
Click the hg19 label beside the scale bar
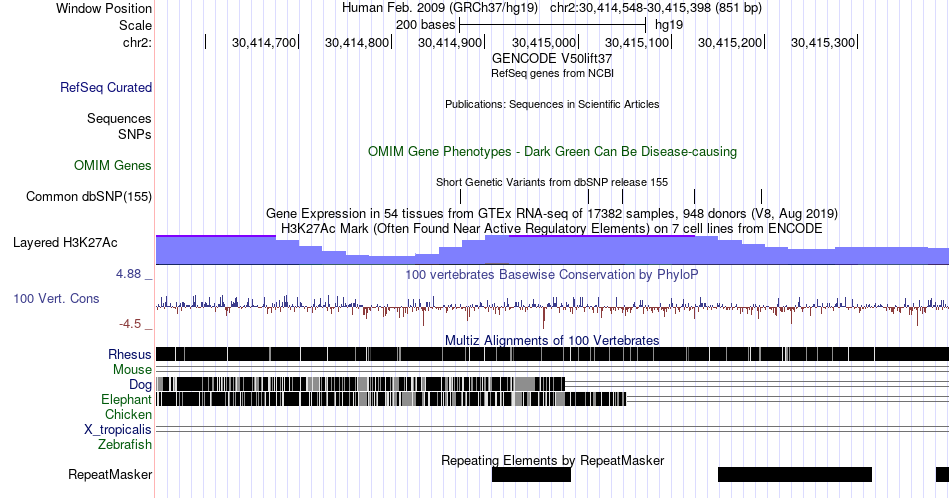coord(669,25)
